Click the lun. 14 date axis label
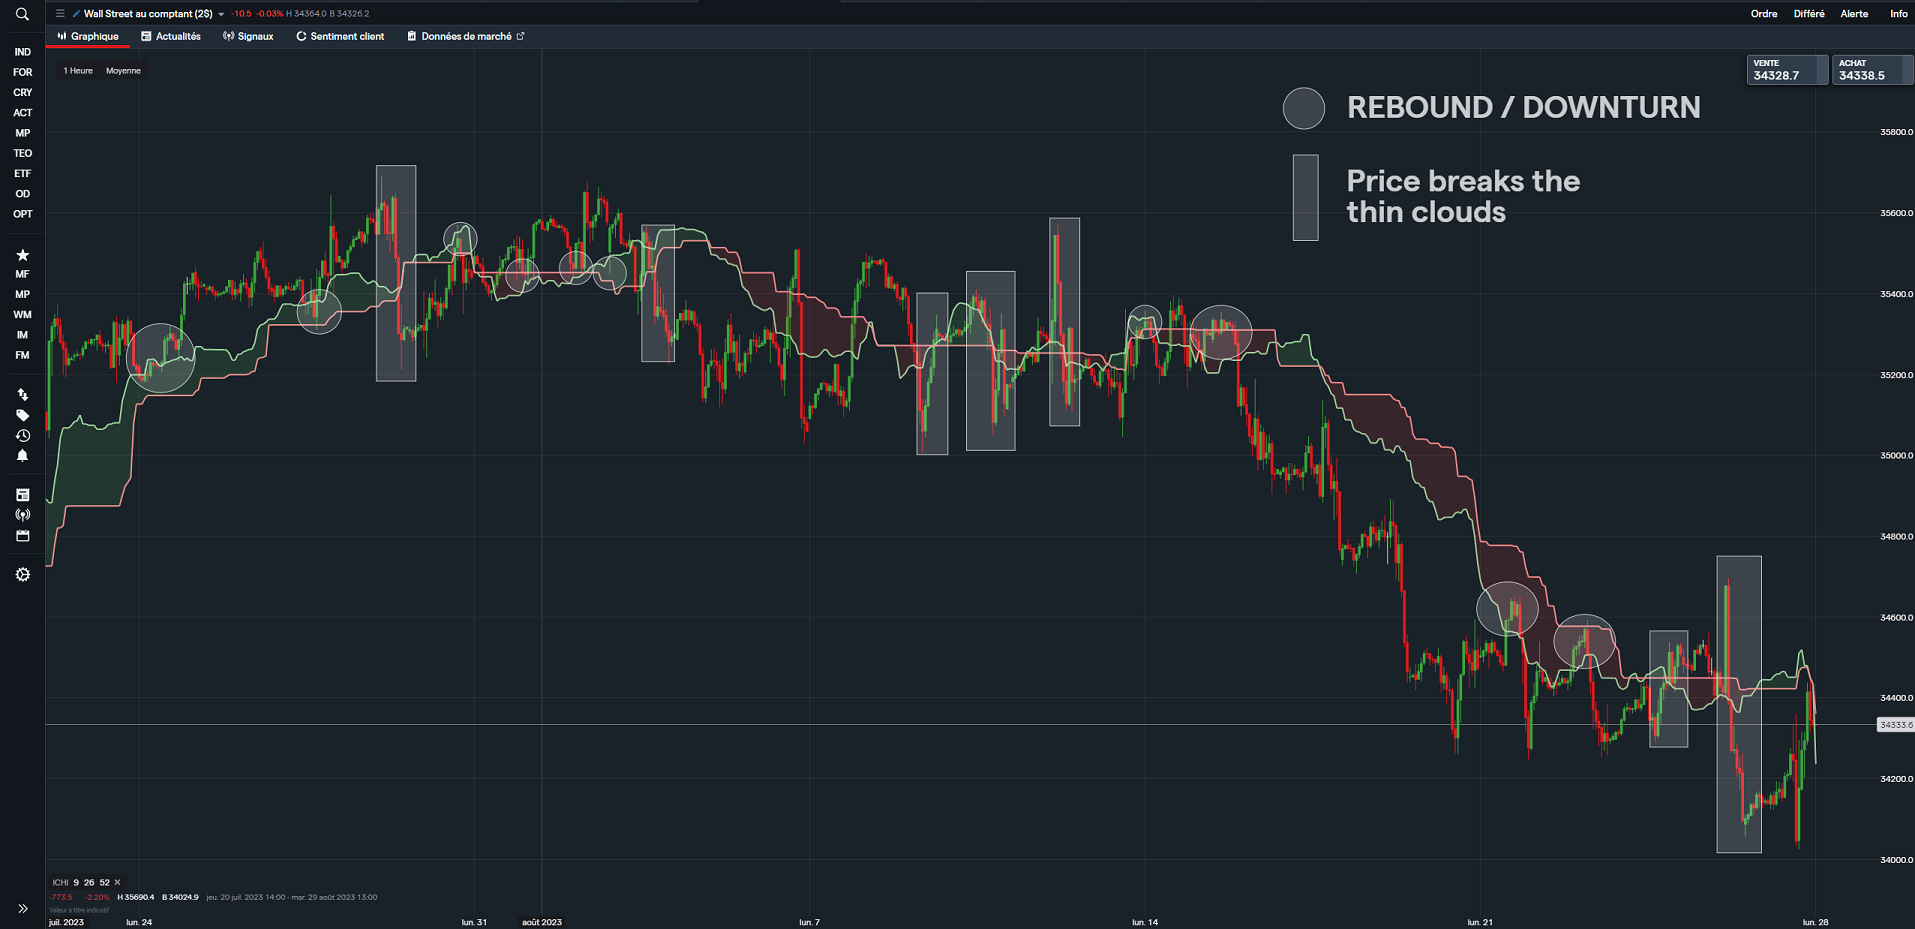1915x929 pixels. coord(1145,922)
